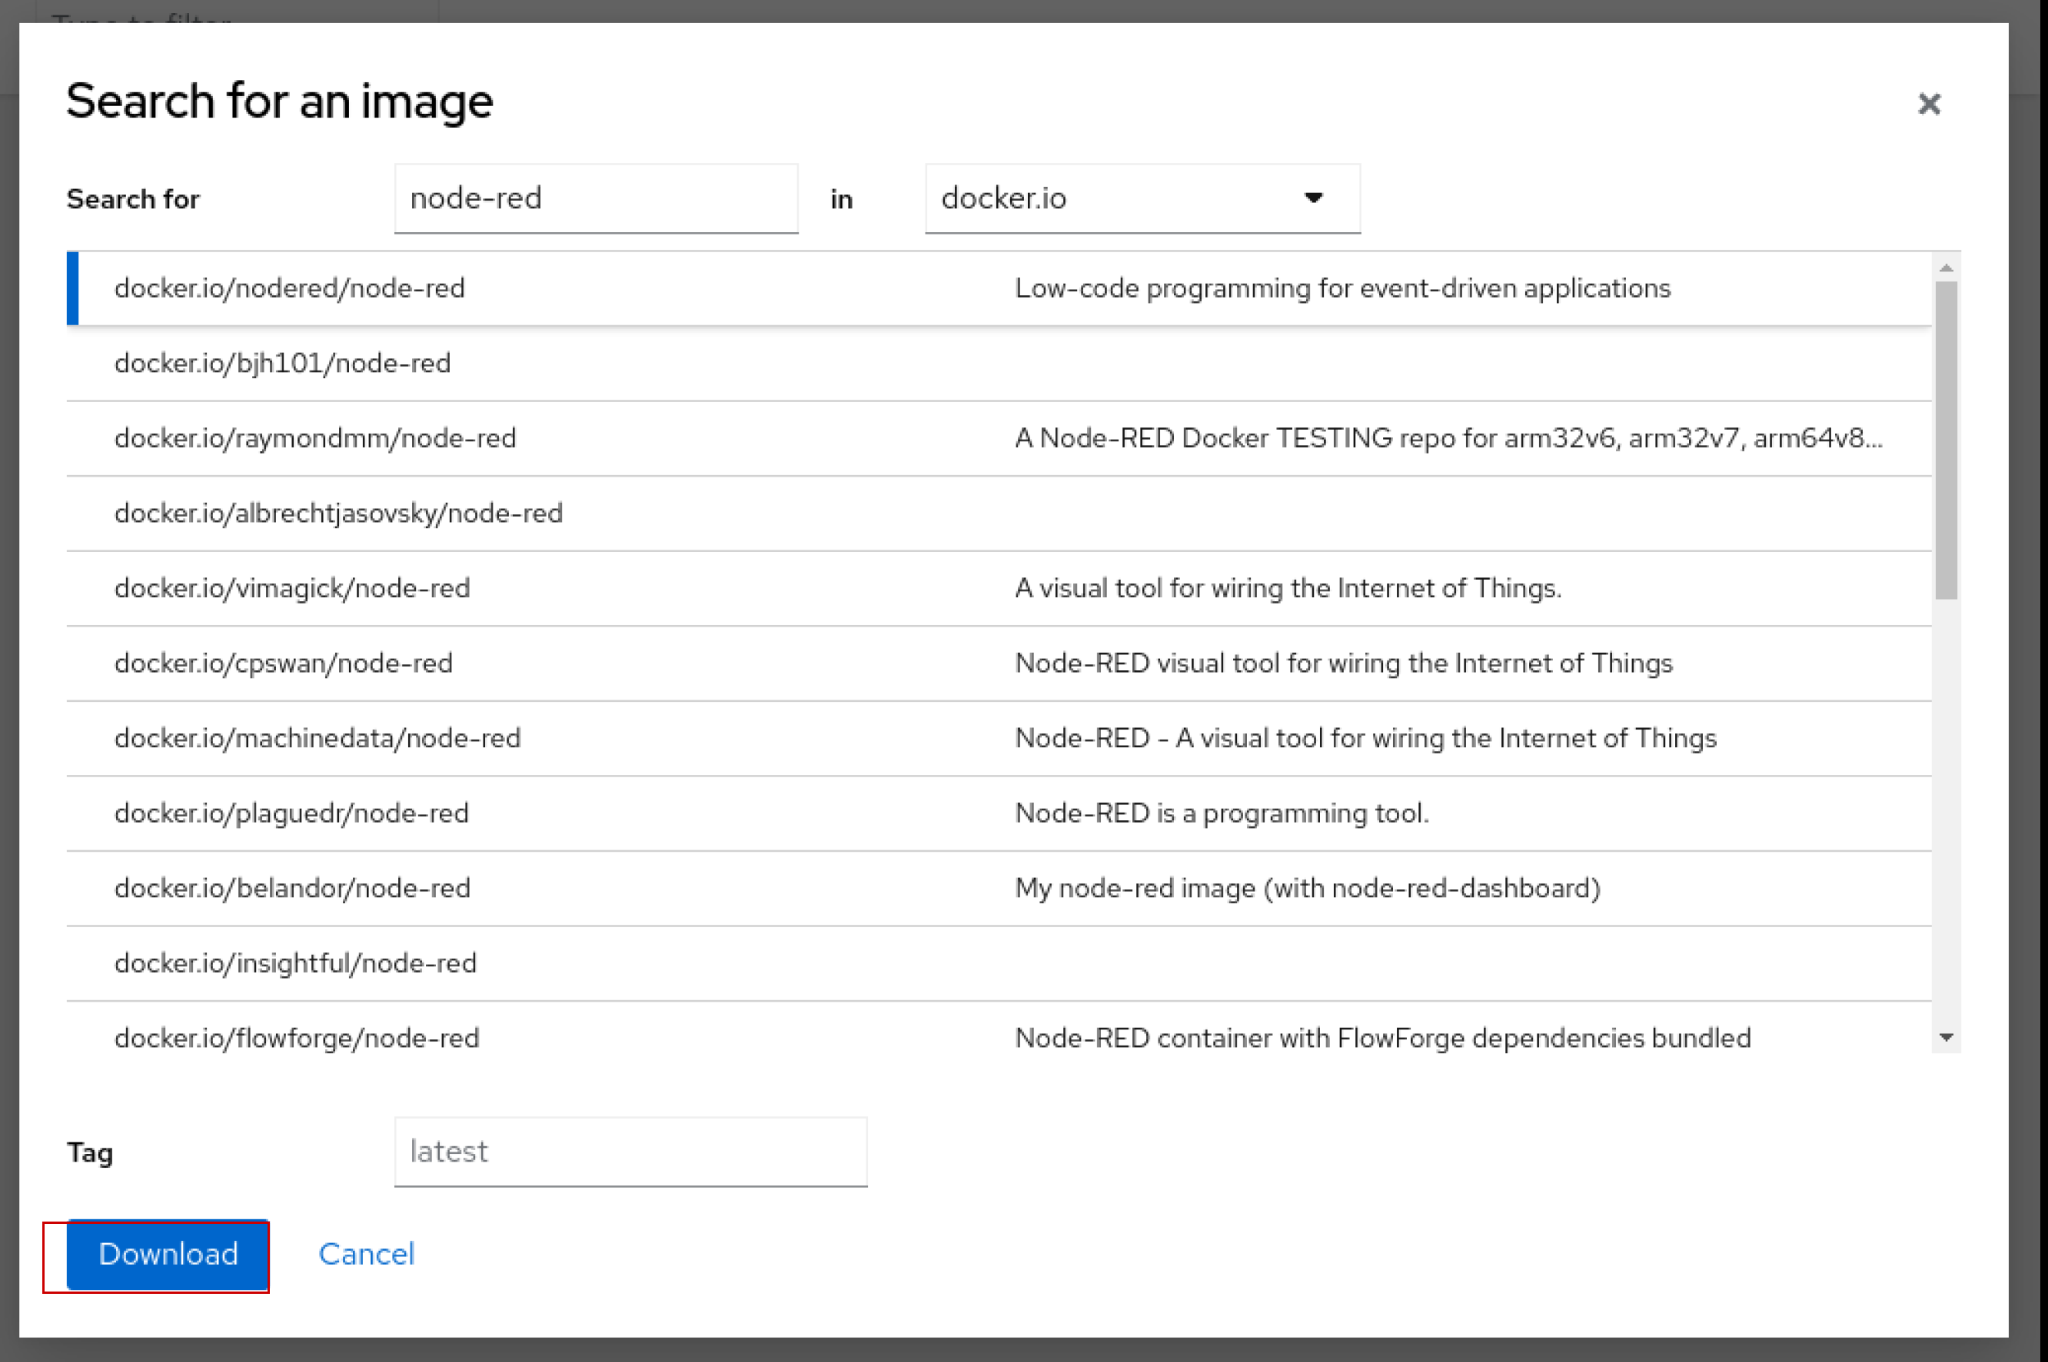The image size is (2048, 1362).
Task: Click scrollbar up arrow in results list
Action: point(1946,267)
